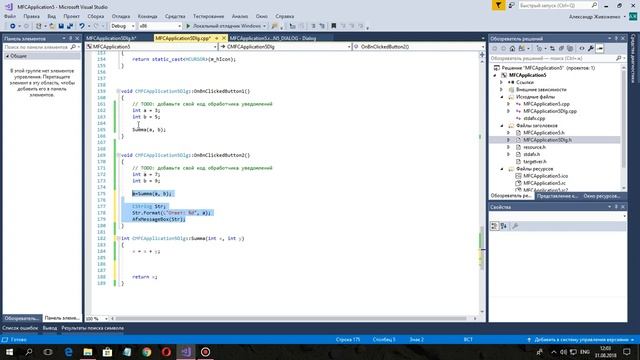The image size is (640, 360).
Task: Click the editor horizontal scrollbar
Action: point(291,318)
